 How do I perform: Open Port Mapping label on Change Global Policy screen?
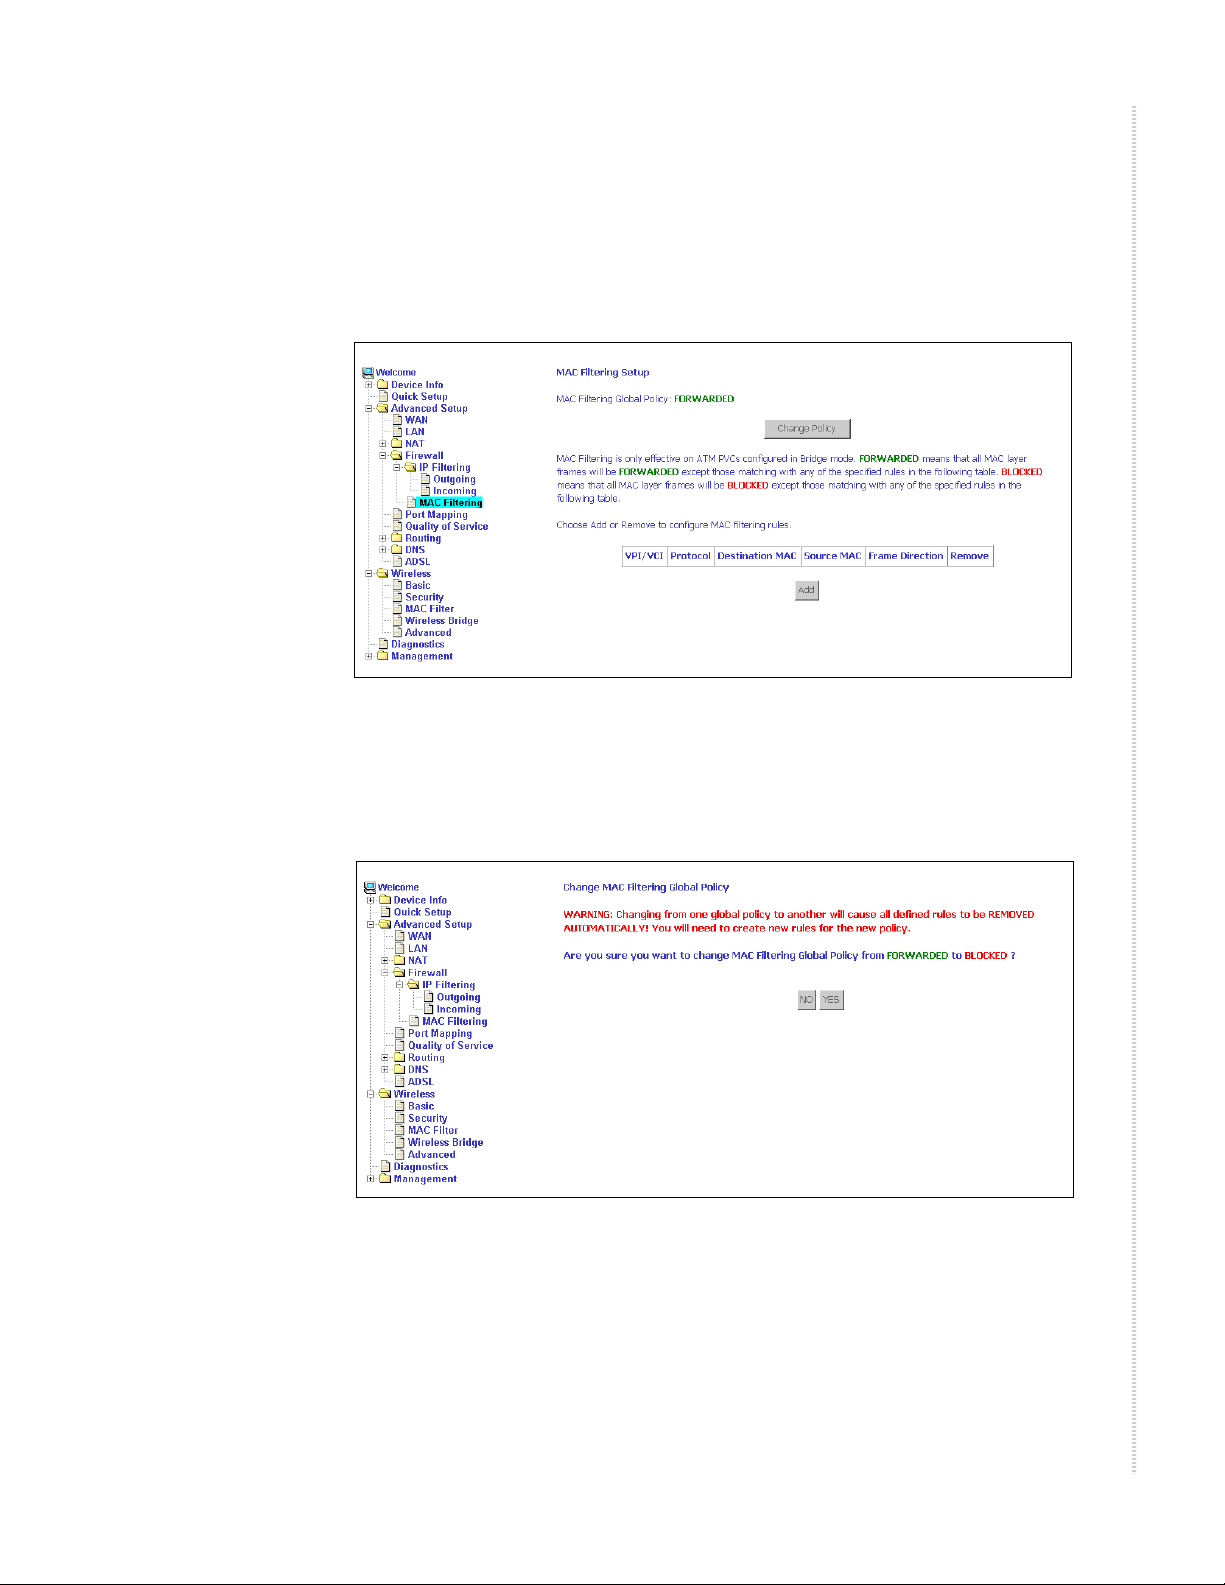[x=439, y=1033]
